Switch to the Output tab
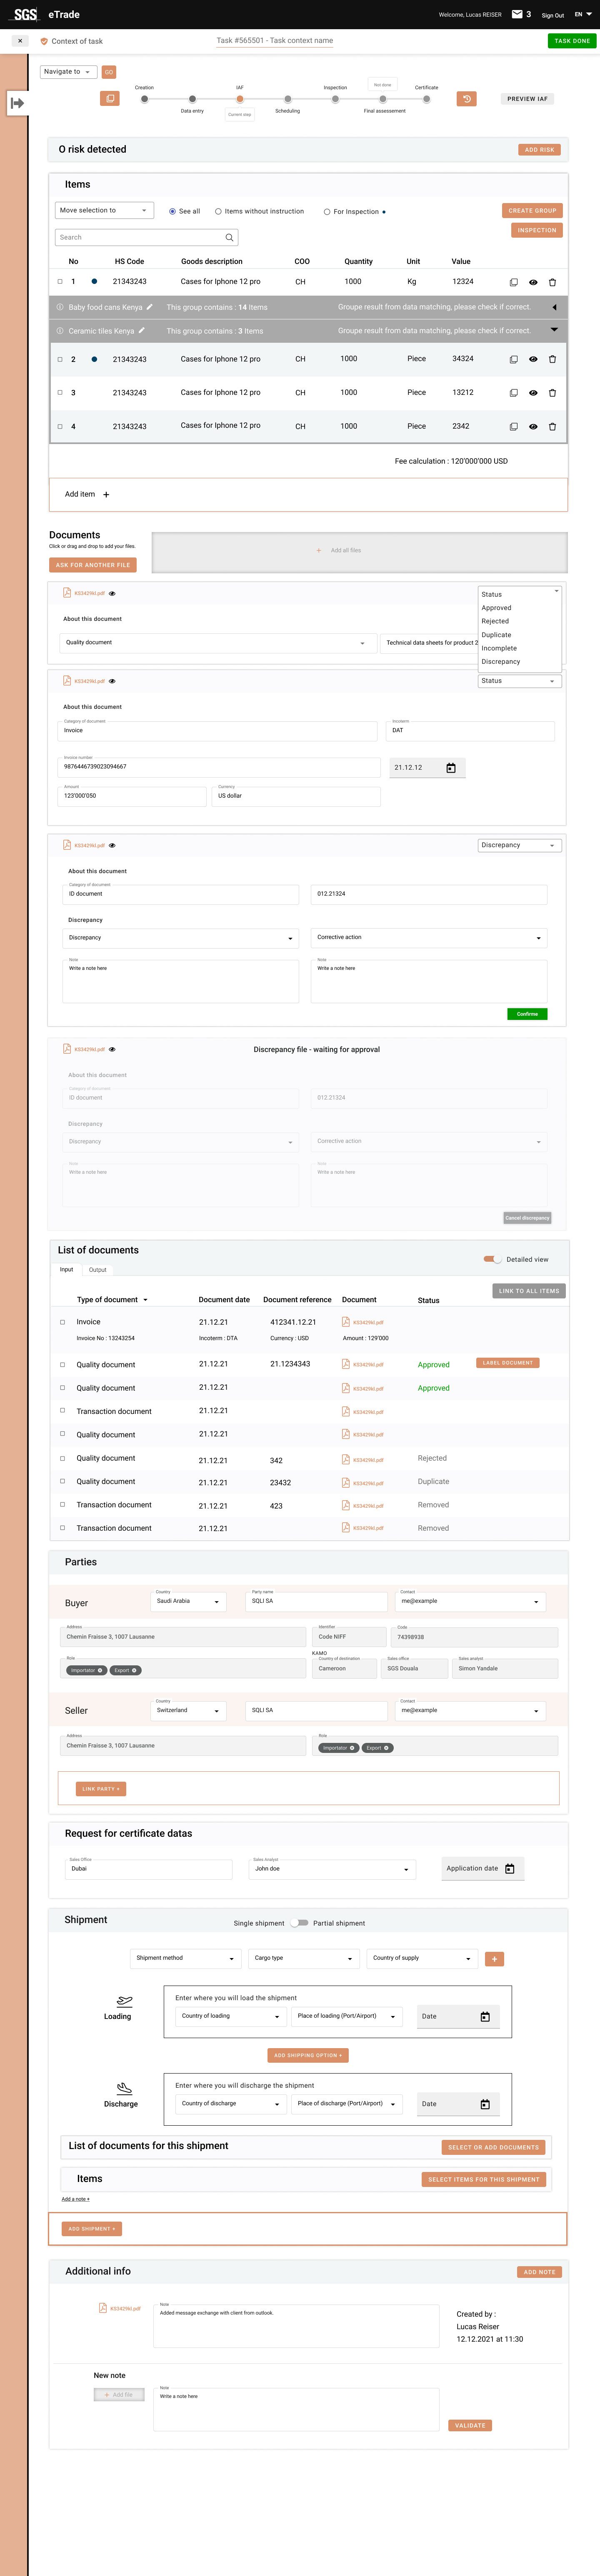Screen dimensions: 600x2576 (x=97, y=1270)
